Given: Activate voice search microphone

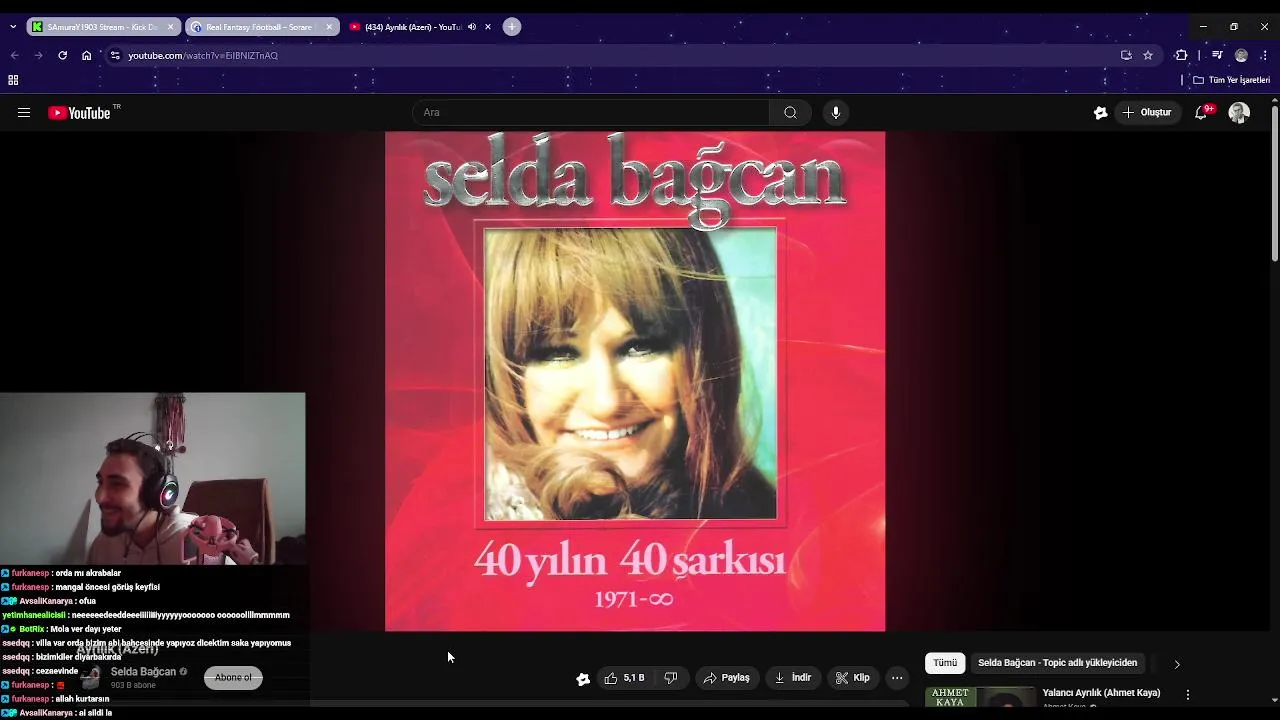Looking at the screenshot, I should click(x=836, y=113).
